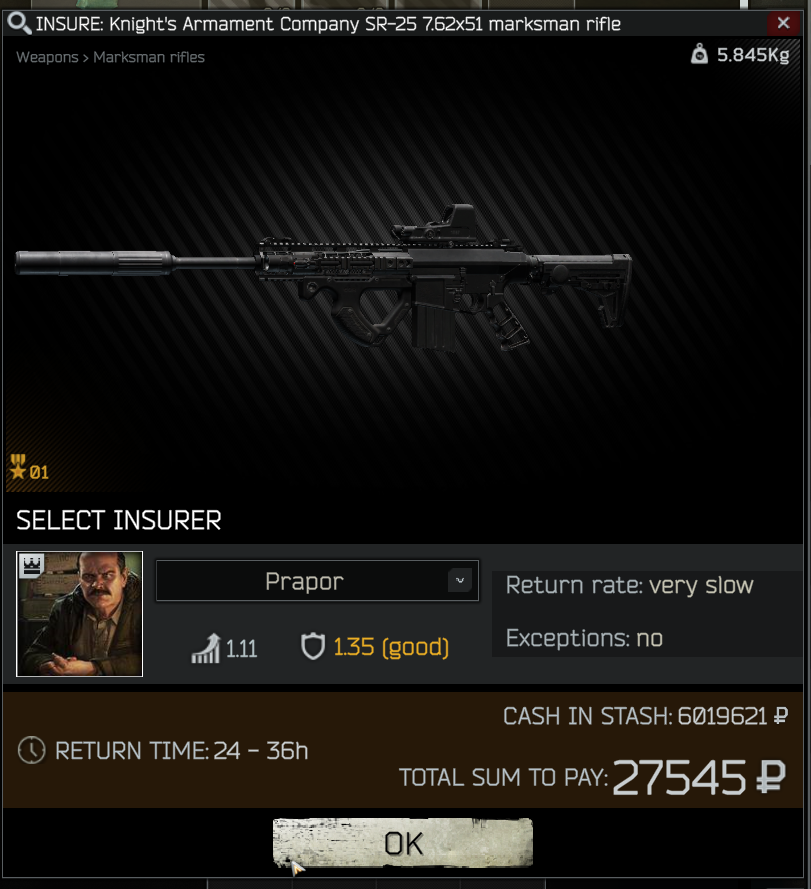Click the ruble icon after cash in stash
Screen dimensions: 811x889
780,716
